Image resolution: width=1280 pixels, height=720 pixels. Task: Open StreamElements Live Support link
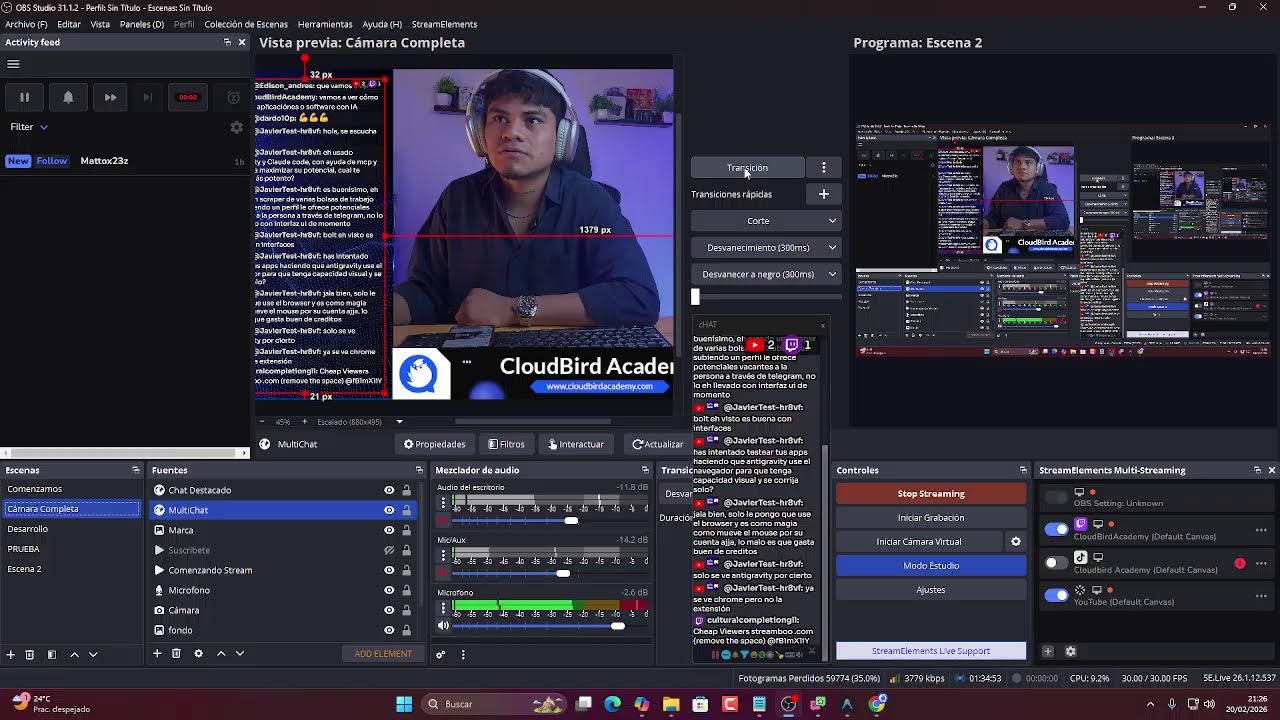pos(931,651)
